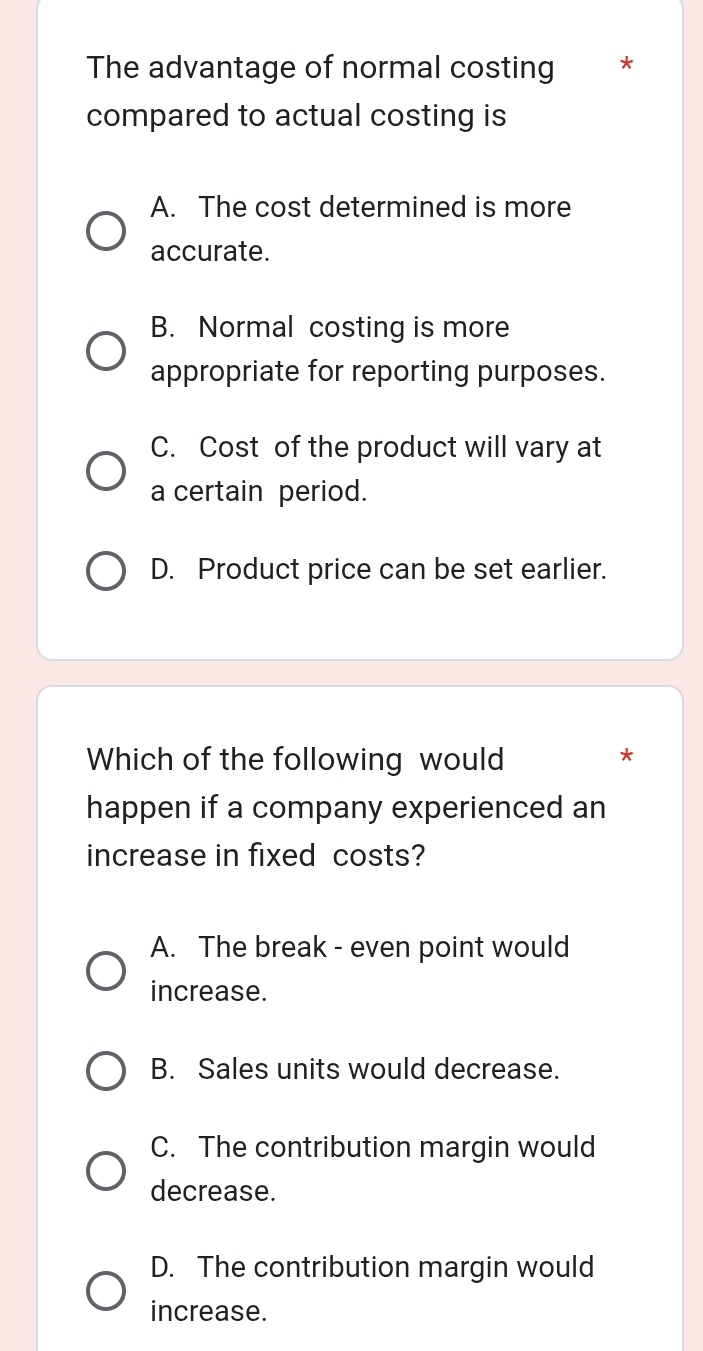Select option A 'The cost determined is more accurate'
This screenshot has width=703, height=1351.
(x=106, y=230)
